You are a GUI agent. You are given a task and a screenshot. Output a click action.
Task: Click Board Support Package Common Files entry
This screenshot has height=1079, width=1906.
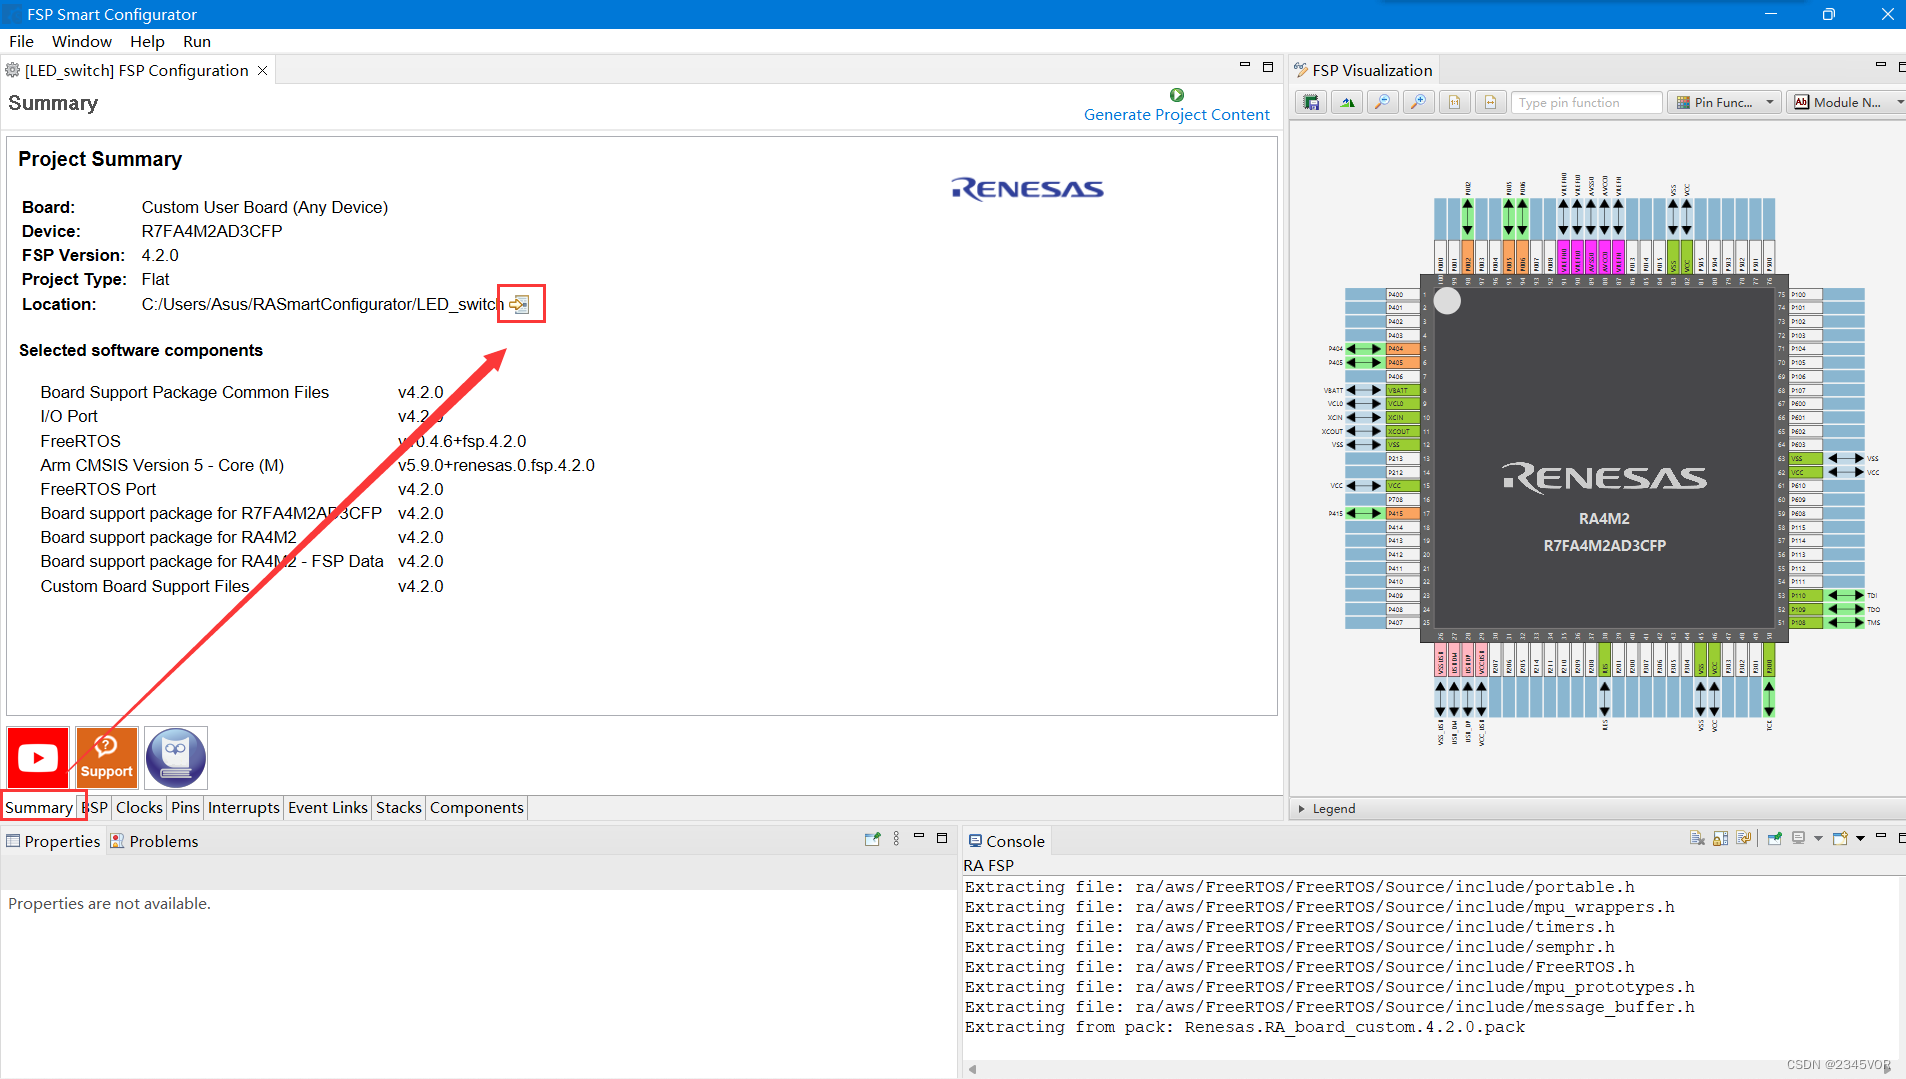(184, 393)
